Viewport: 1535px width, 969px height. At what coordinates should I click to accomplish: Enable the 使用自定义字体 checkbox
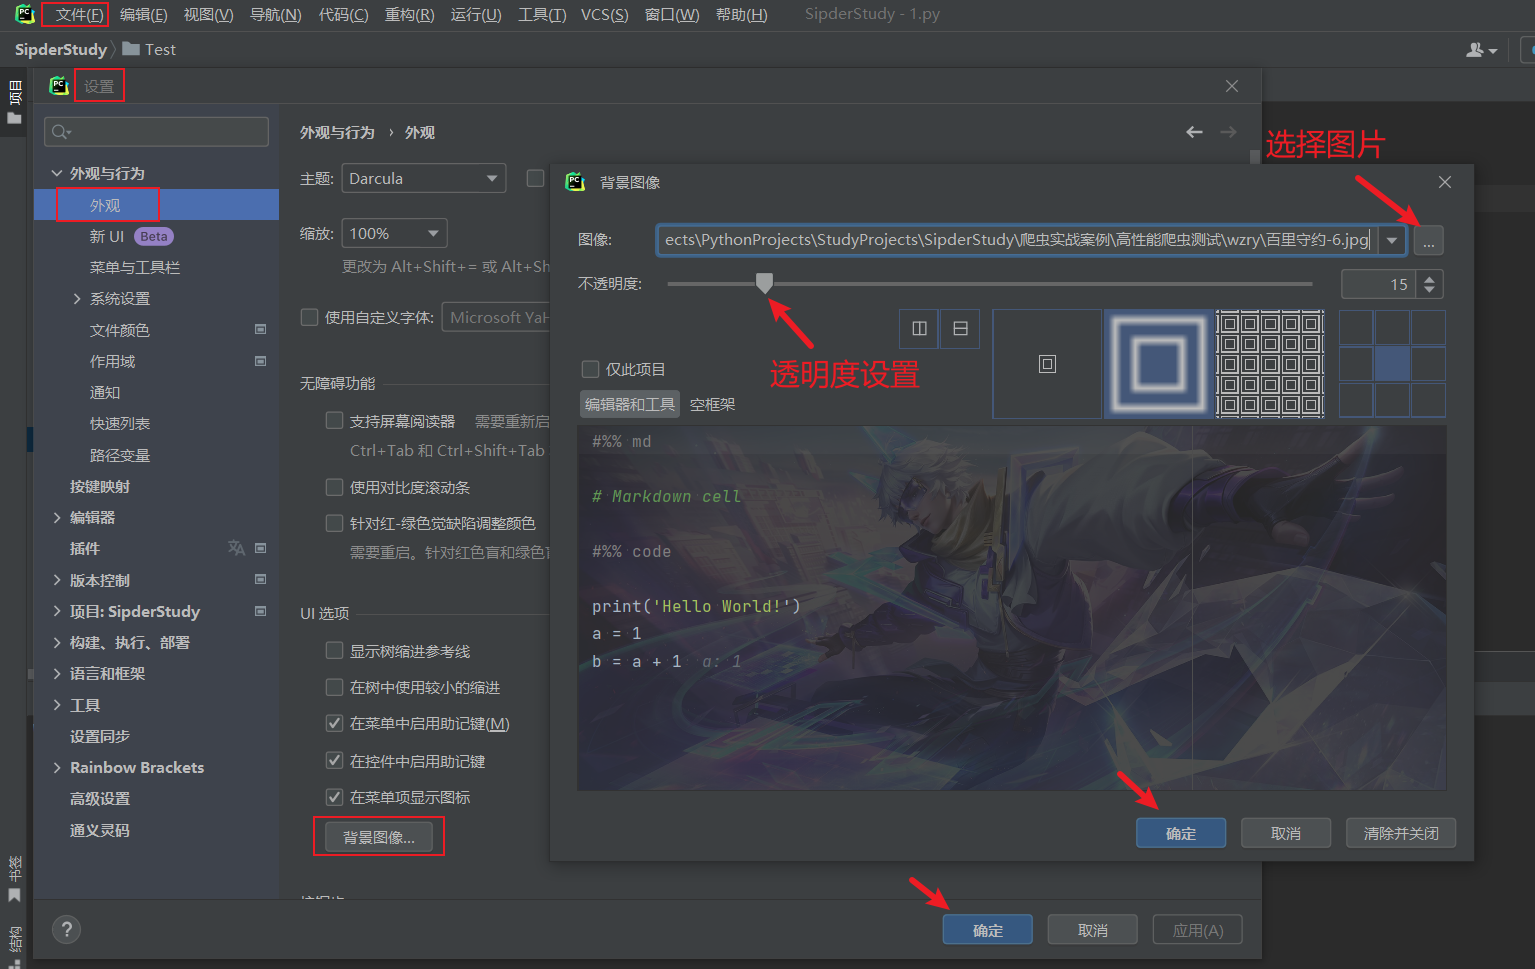[310, 317]
